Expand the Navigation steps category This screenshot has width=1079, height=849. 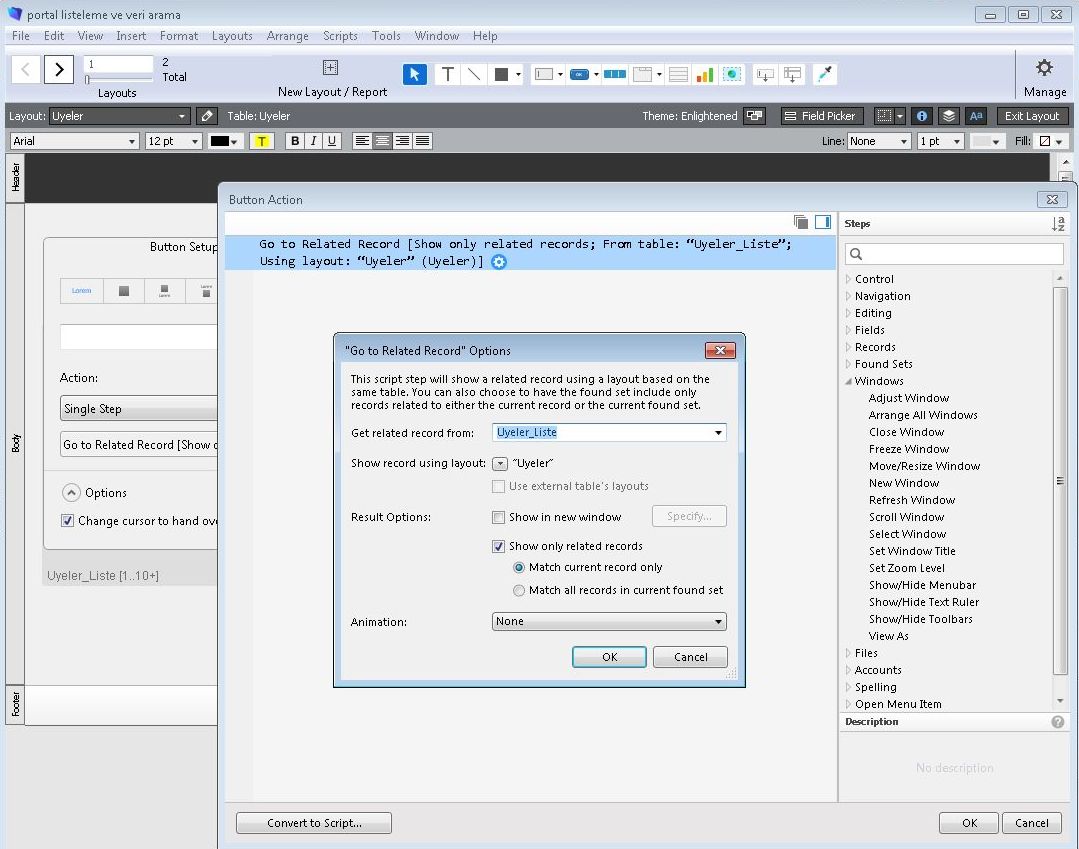[x=849, y=296]
